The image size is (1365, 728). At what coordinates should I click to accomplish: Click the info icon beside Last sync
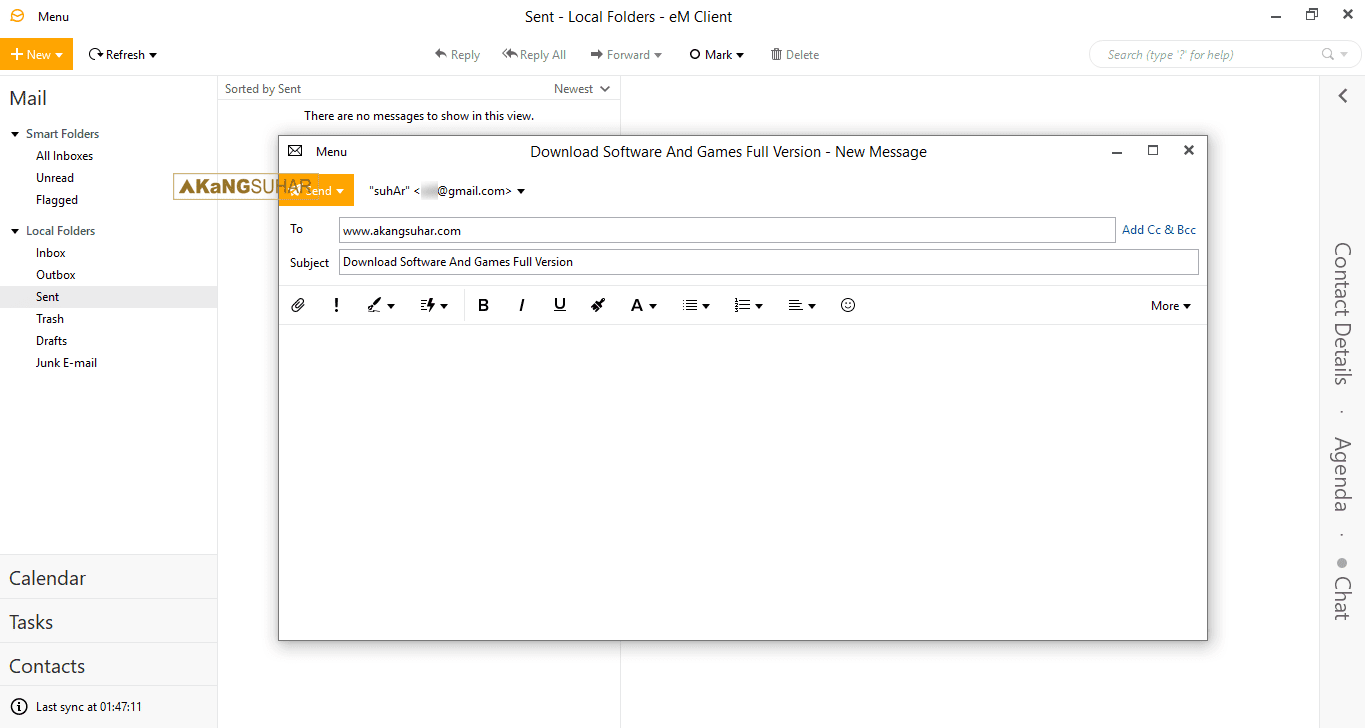coord(17,707)
